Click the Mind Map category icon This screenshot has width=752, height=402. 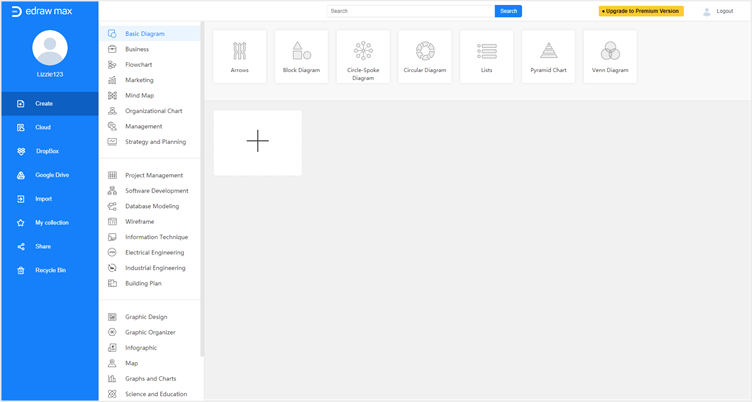coord(112,95)
